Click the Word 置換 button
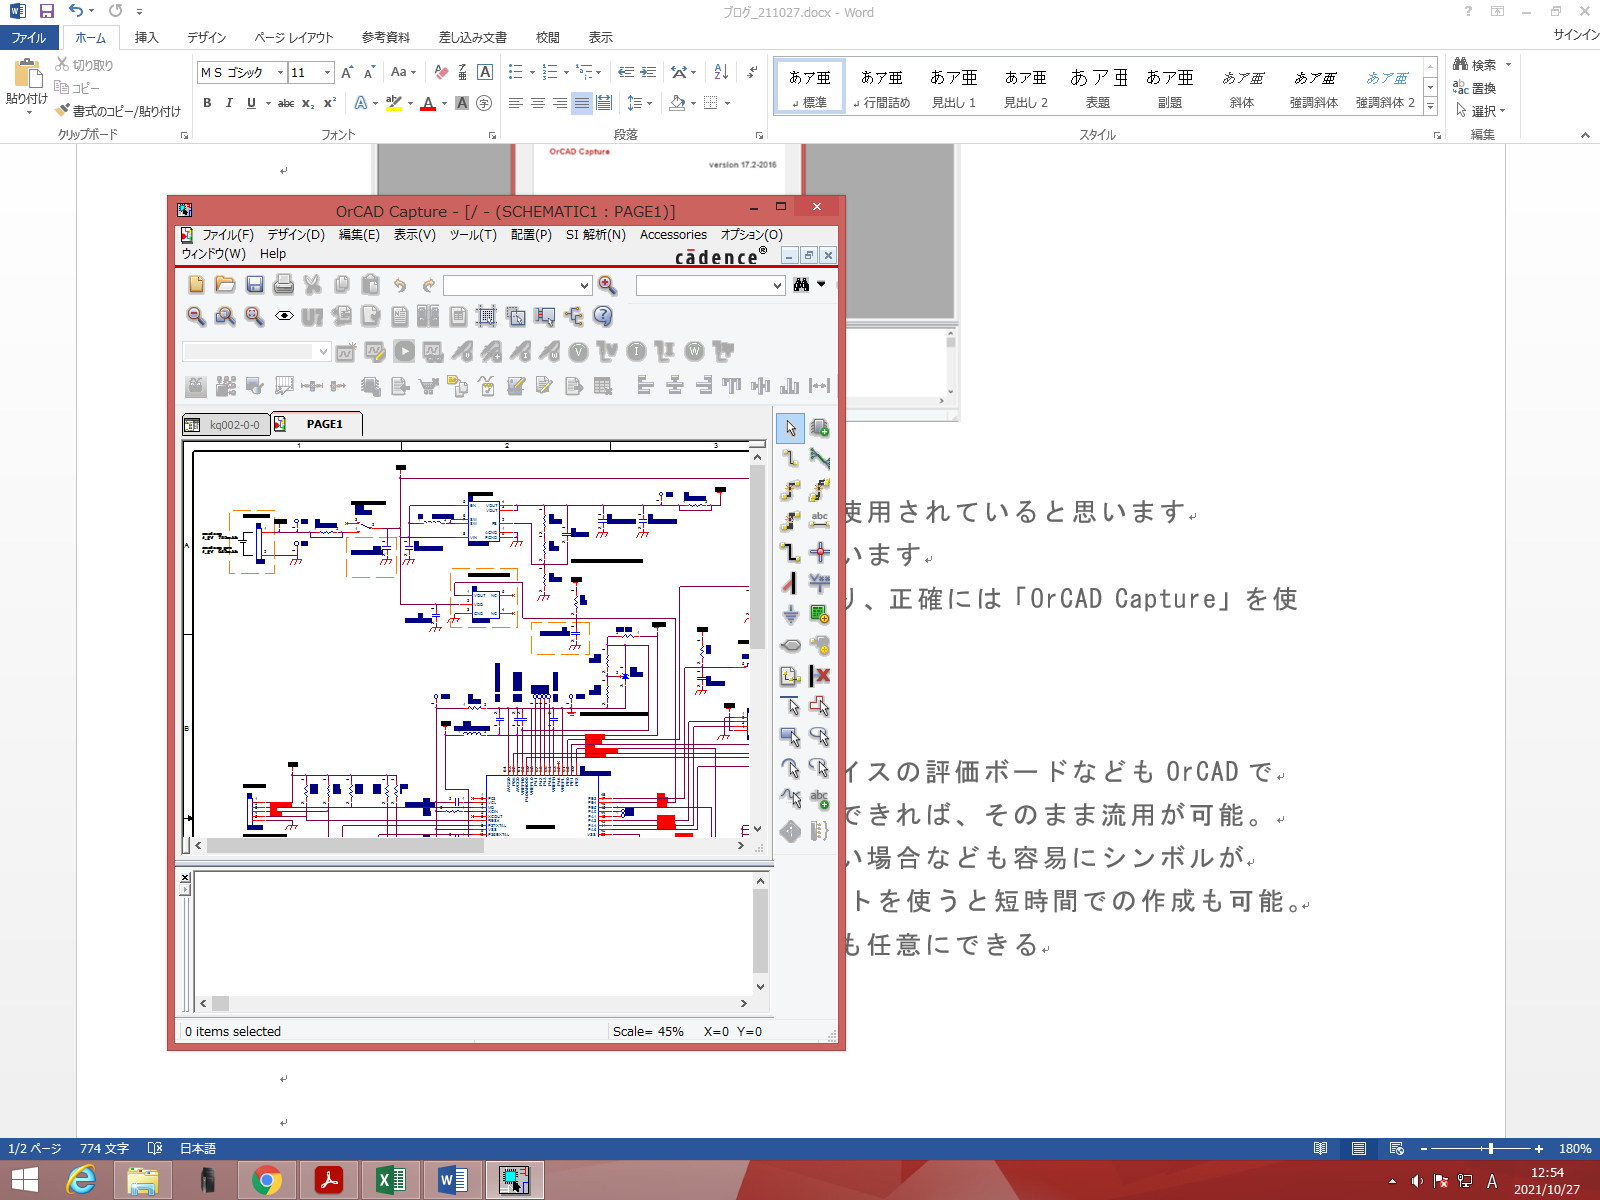The width and height of the screenshot is (1600, 1200). point(1475,88)
